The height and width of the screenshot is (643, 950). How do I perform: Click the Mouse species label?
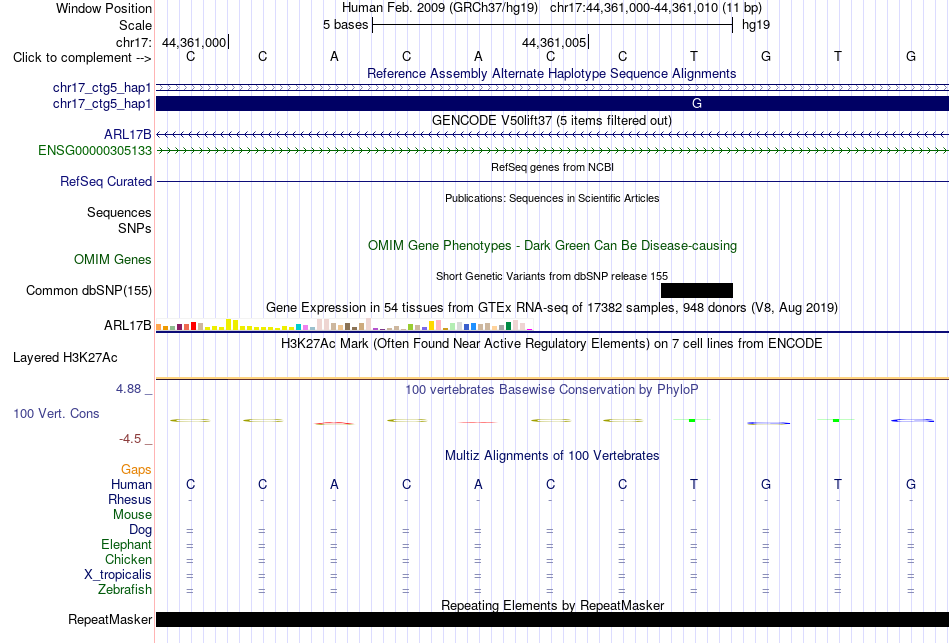click(x=132, y=515)
